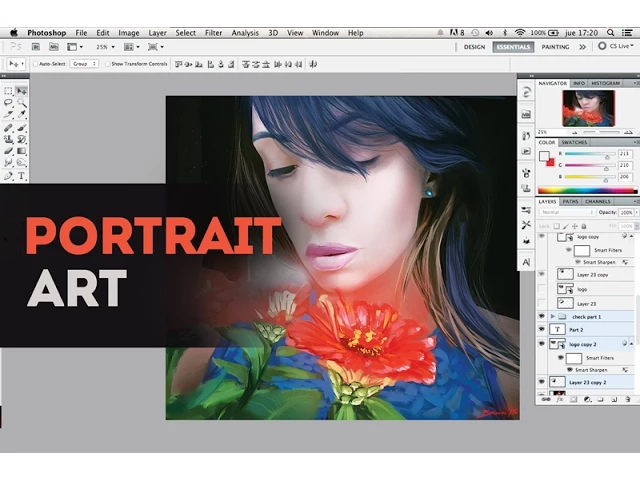This screenshot has width=640, height=480.
Task: Select the Brush tool
Action: [22, 128]
